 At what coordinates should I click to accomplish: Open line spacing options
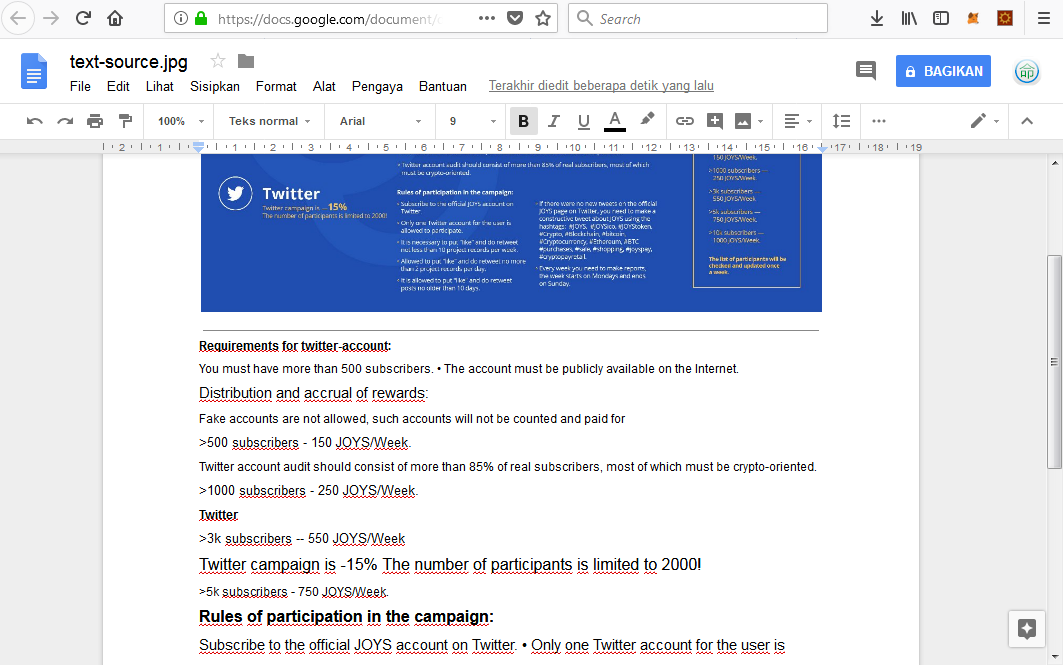[841, 121]
